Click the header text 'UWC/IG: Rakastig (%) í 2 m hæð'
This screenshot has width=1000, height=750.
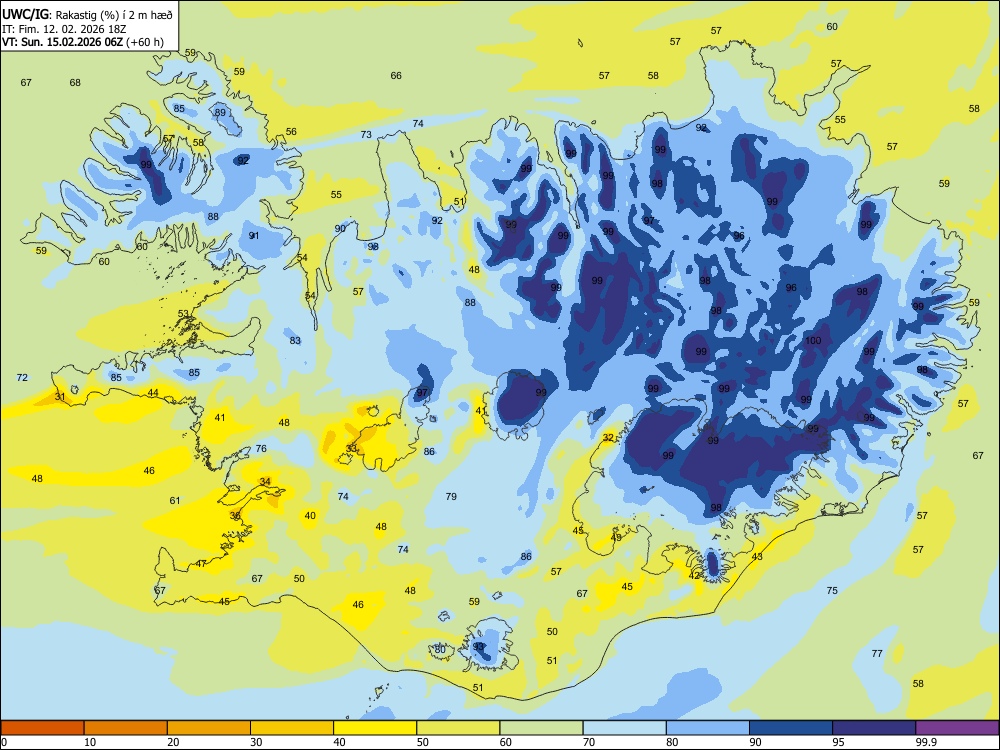(87, 14)
